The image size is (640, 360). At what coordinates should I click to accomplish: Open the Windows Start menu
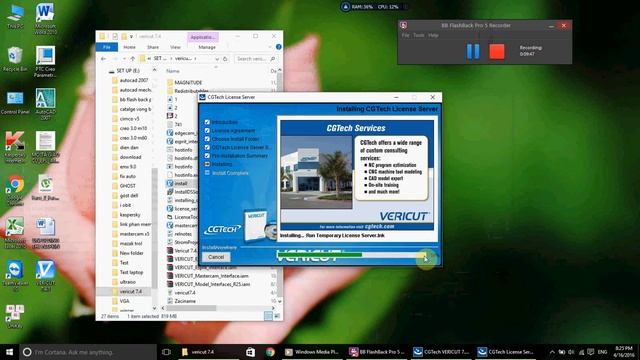click(x=9, y=352)
